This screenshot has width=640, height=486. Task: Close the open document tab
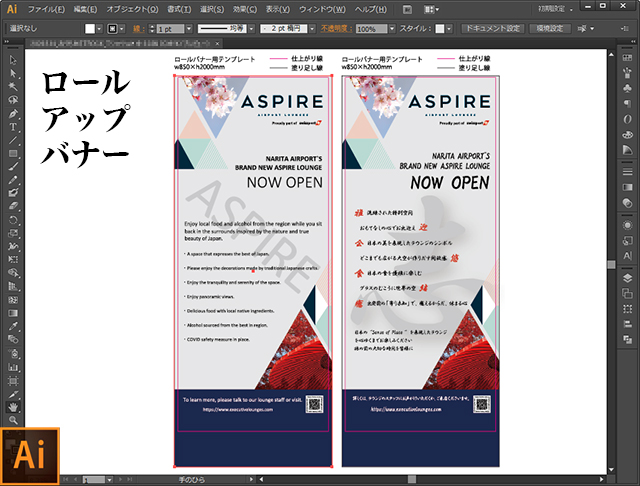pos(217,43)
